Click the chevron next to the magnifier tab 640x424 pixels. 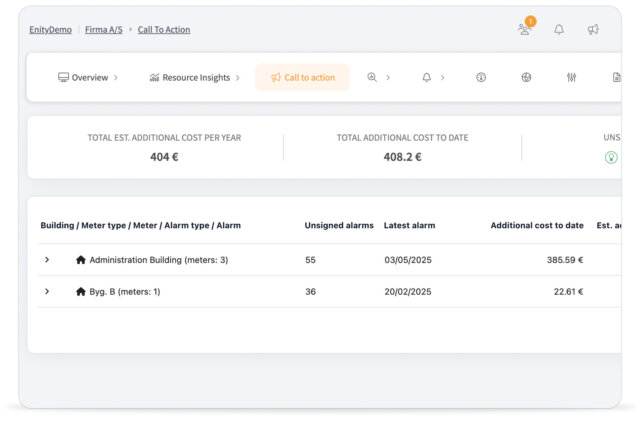pyautogui.click(x=388, y=78)
